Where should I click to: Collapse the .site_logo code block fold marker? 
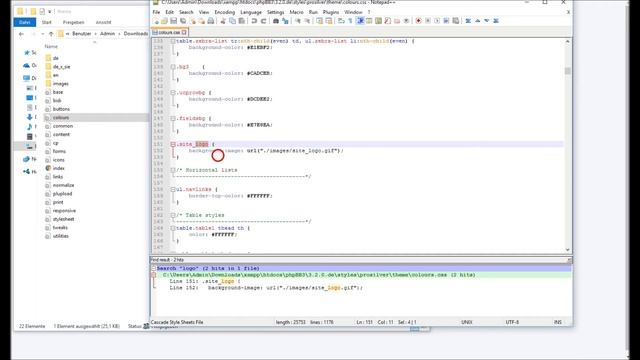pyautogui.click(x=173, y=144)
